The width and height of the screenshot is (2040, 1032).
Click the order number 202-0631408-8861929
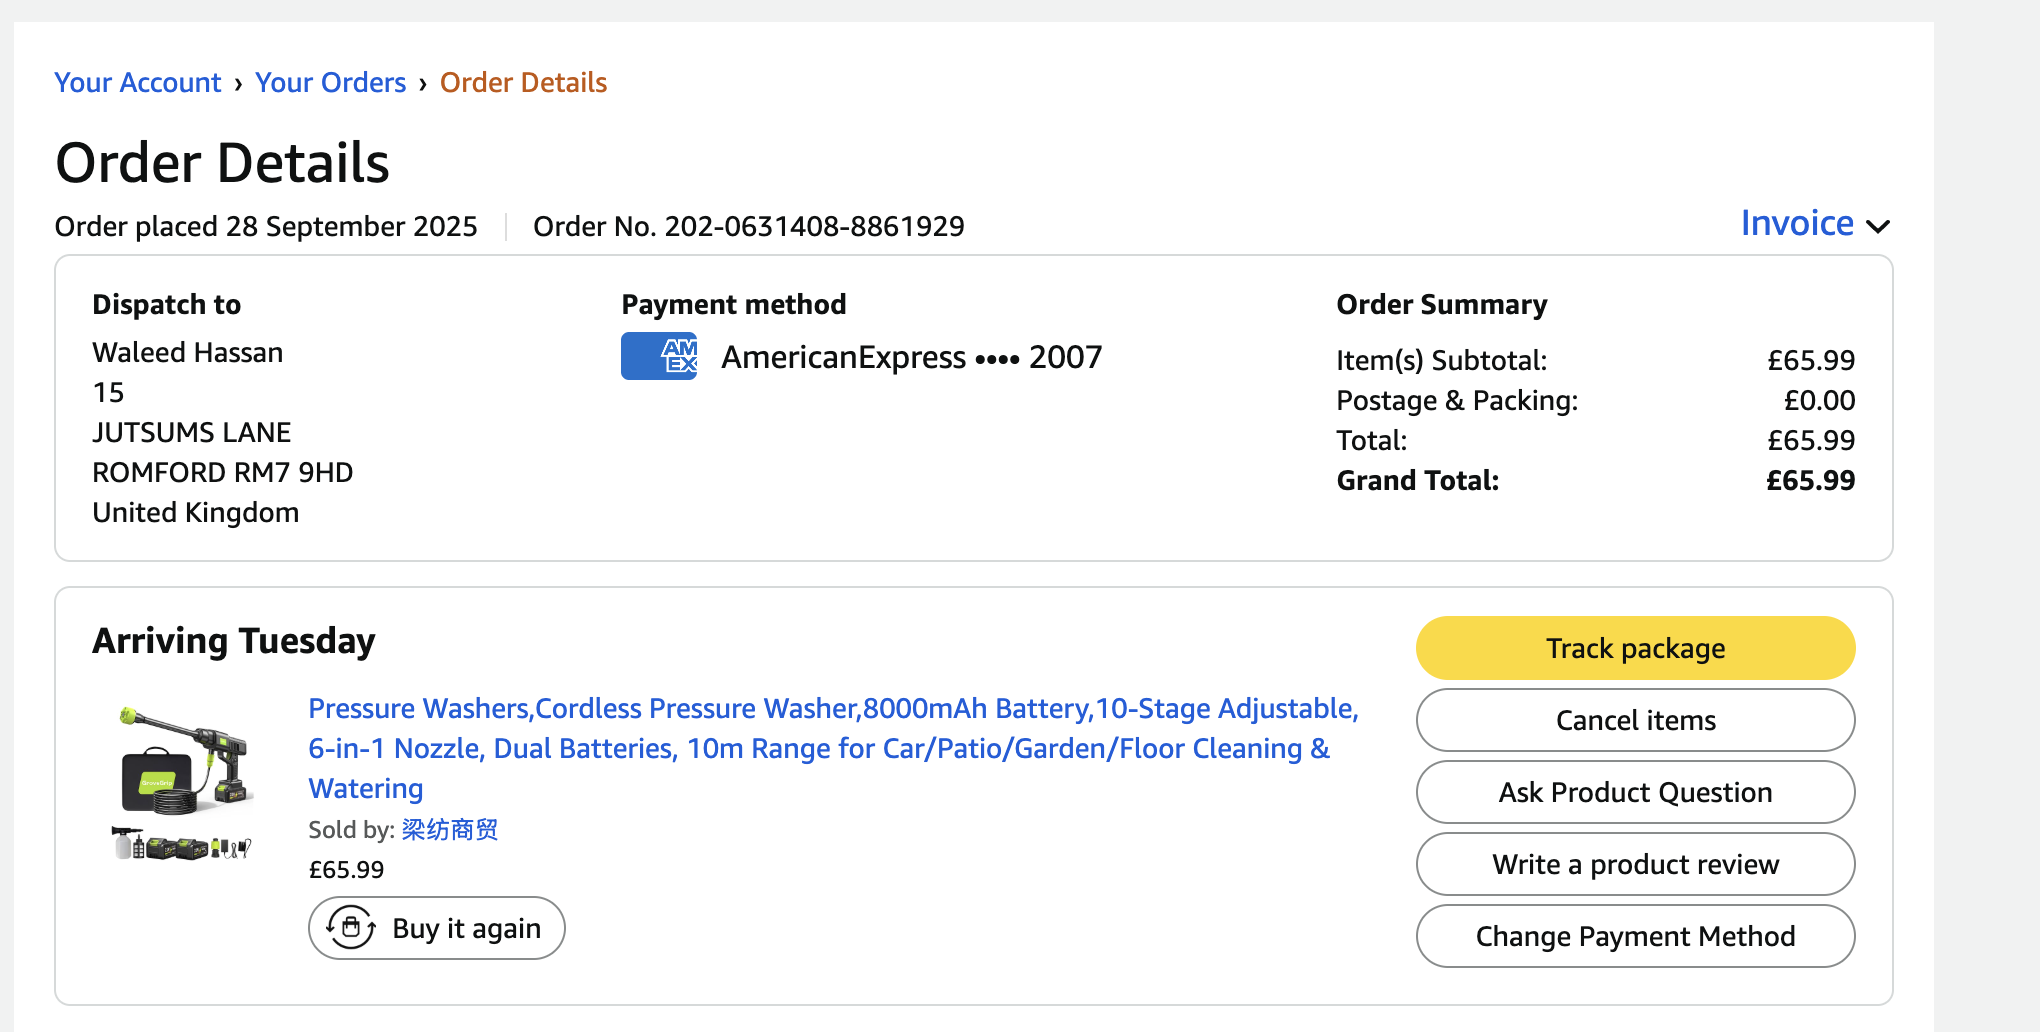(x=814, y=227)
